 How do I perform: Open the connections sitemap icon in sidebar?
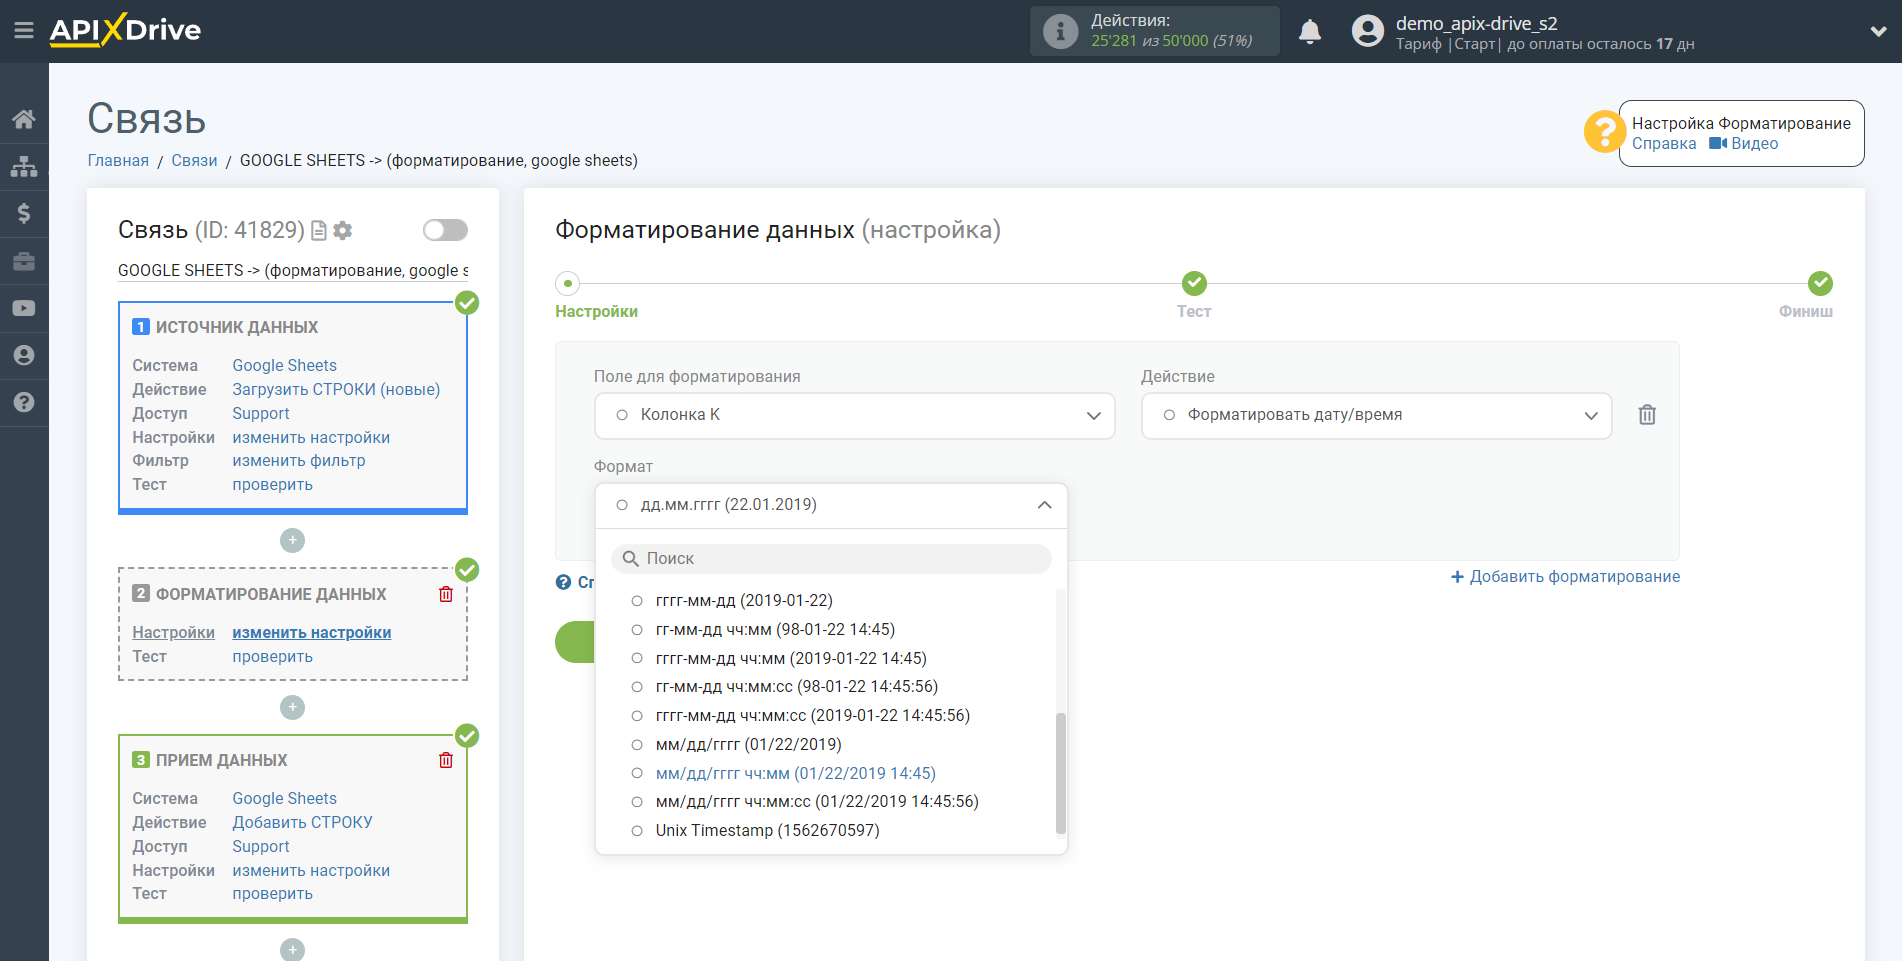click(24, 166)
